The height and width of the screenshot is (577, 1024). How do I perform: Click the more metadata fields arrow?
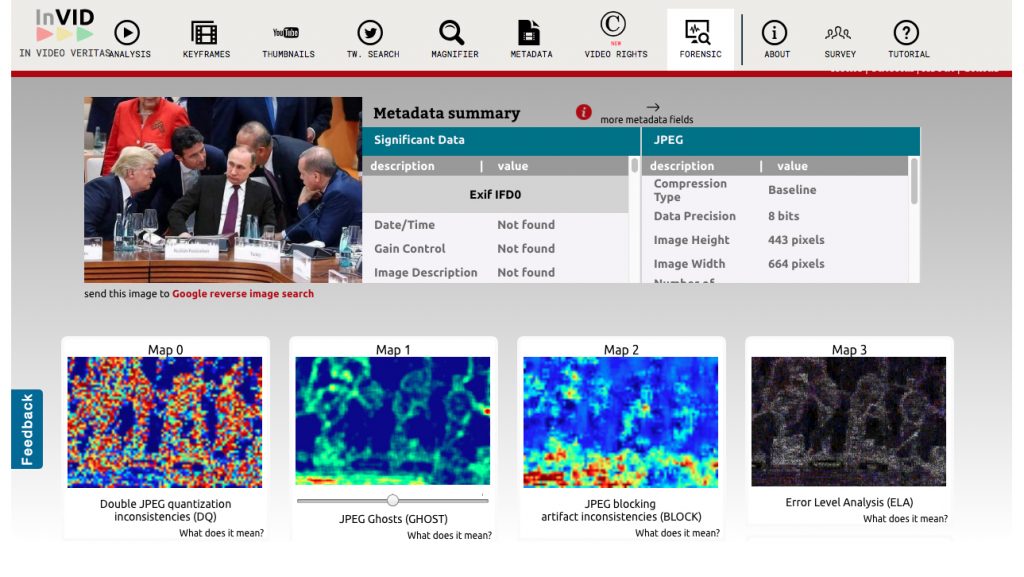click(653, 107)
